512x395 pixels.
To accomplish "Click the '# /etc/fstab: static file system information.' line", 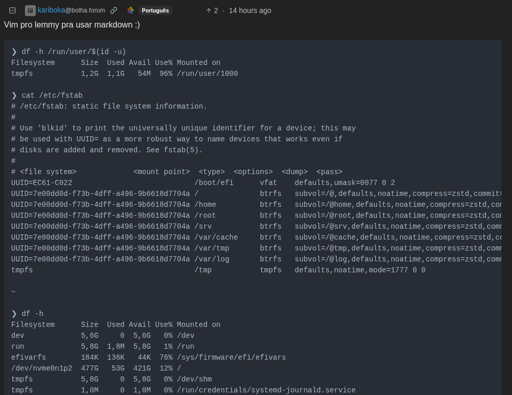I will tap(109, 106).
